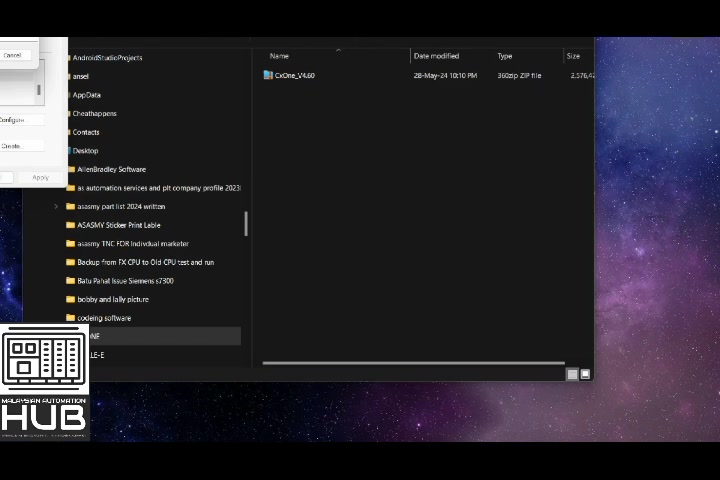The image size is (720, 480).
Task: Switch to large icons view icon in Explorer
Action: [x=585, y=374]
